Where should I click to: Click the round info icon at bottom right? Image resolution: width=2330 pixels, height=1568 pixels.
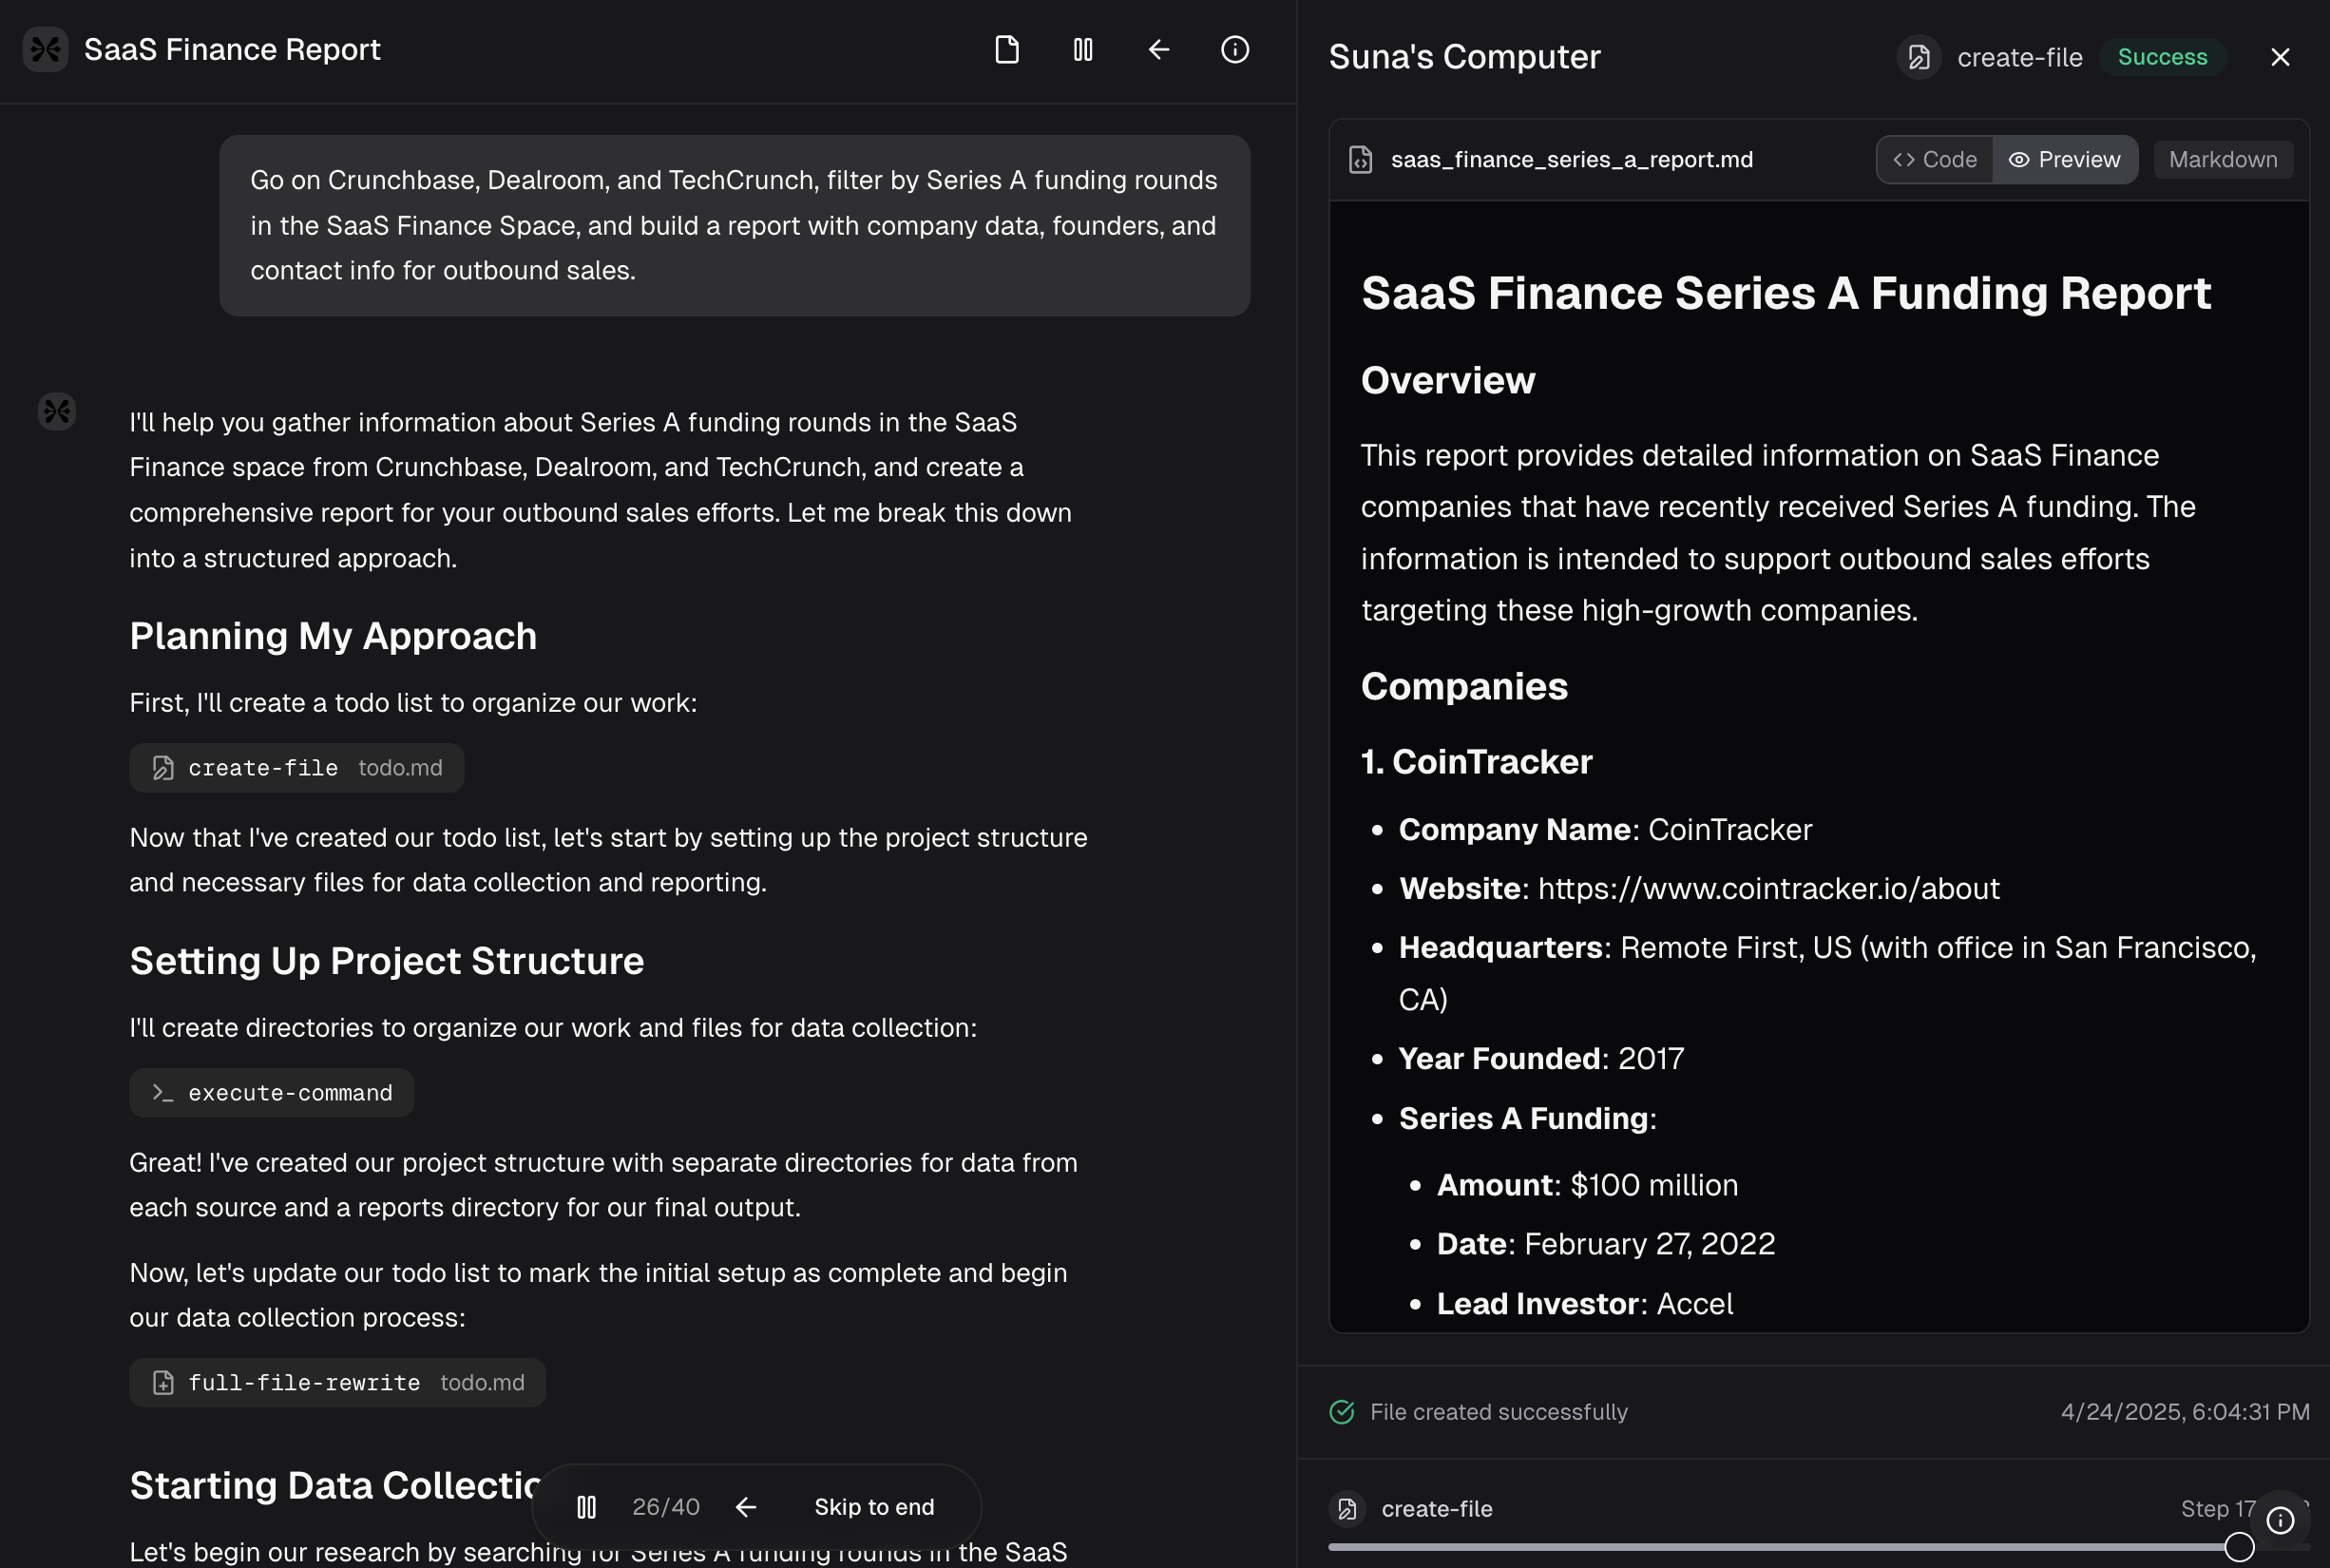coord(2280,1520)
